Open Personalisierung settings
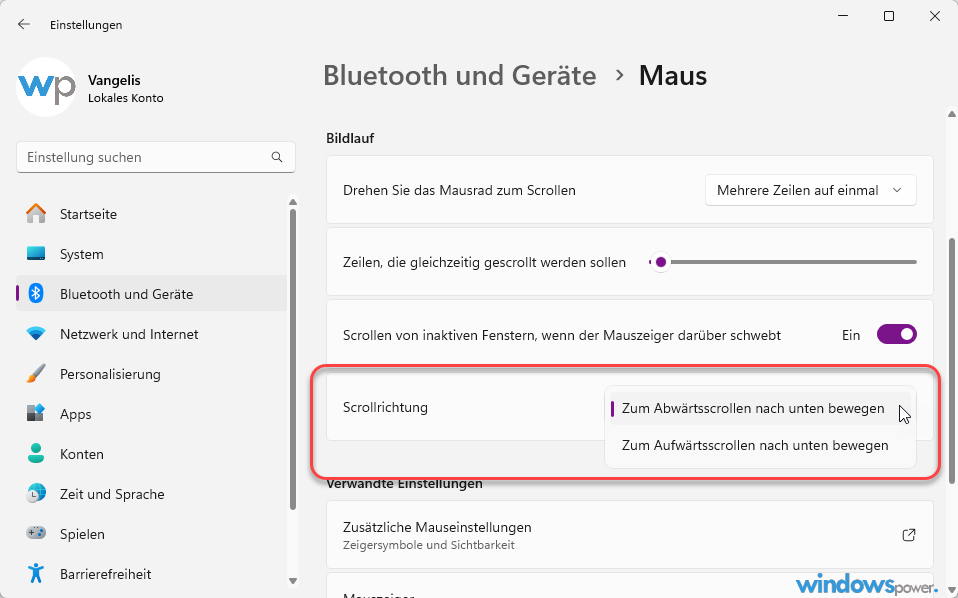This screenshot has height=598, width=958. 152,374
